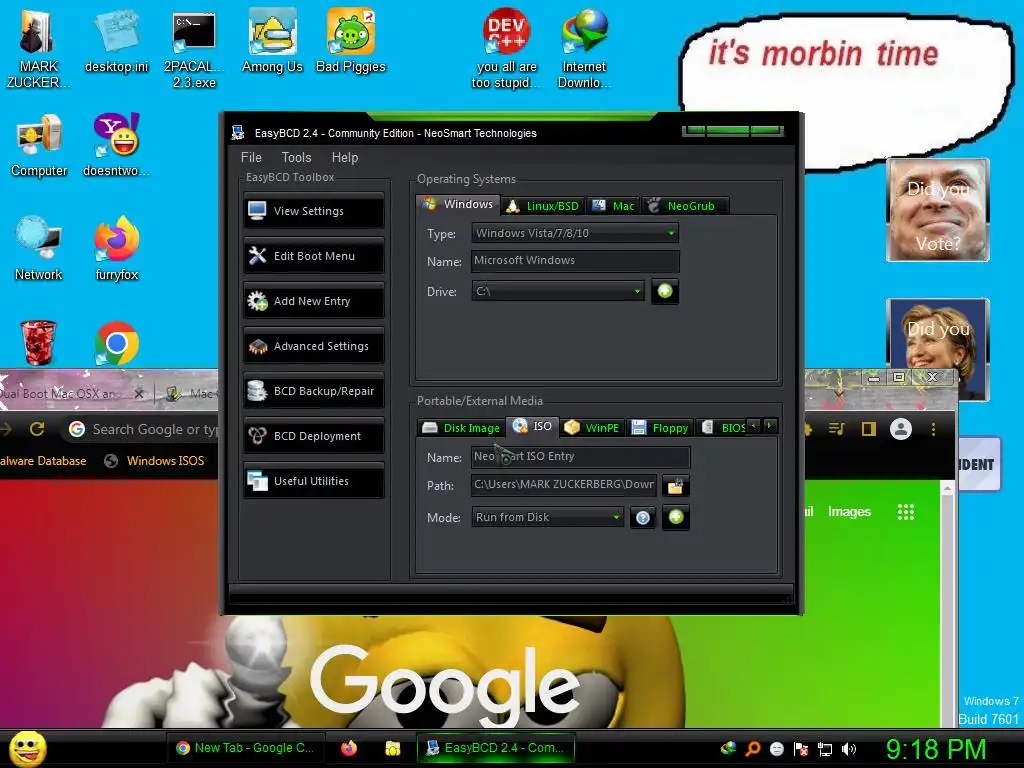Open Advanced Settings
This screenshot has height=768, width=1024.
coord(314,346)
